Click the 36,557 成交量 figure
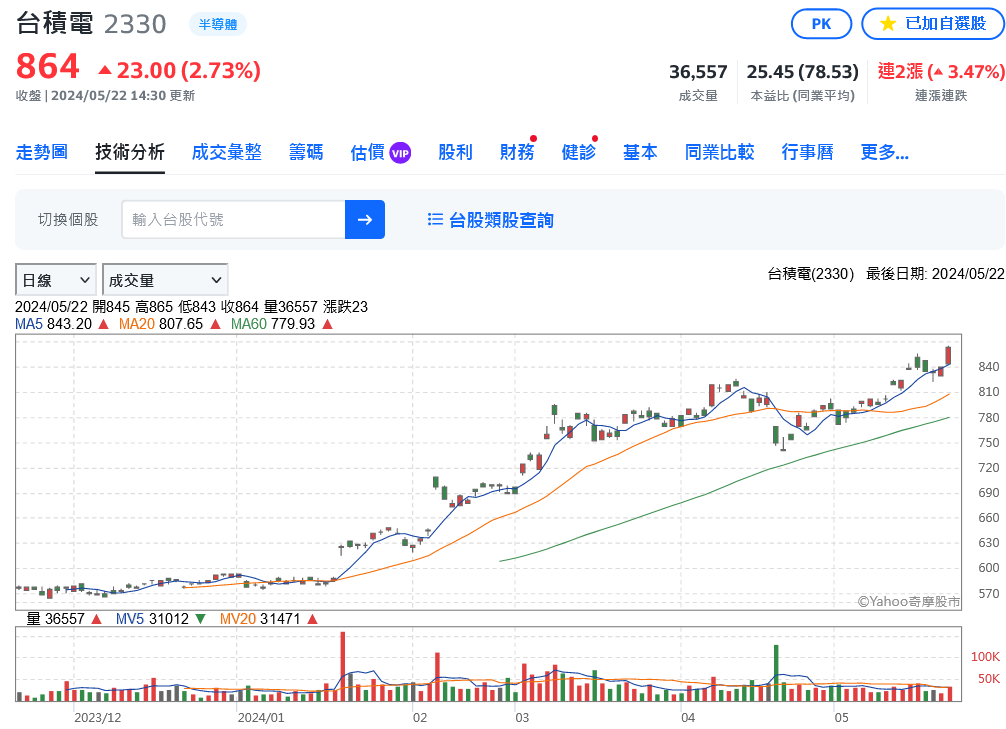The image size is (1006, 729). point(698,72)
